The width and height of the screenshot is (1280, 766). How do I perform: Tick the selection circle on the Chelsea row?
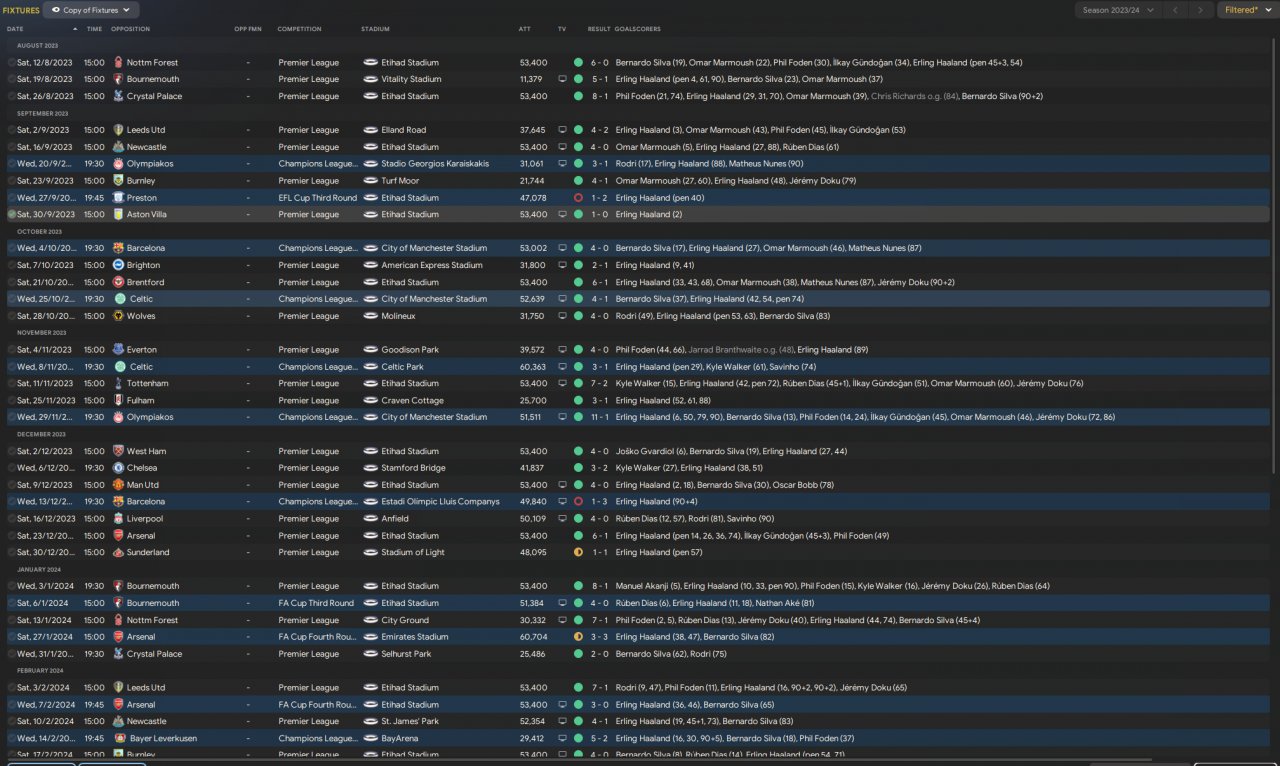point(12,468)
